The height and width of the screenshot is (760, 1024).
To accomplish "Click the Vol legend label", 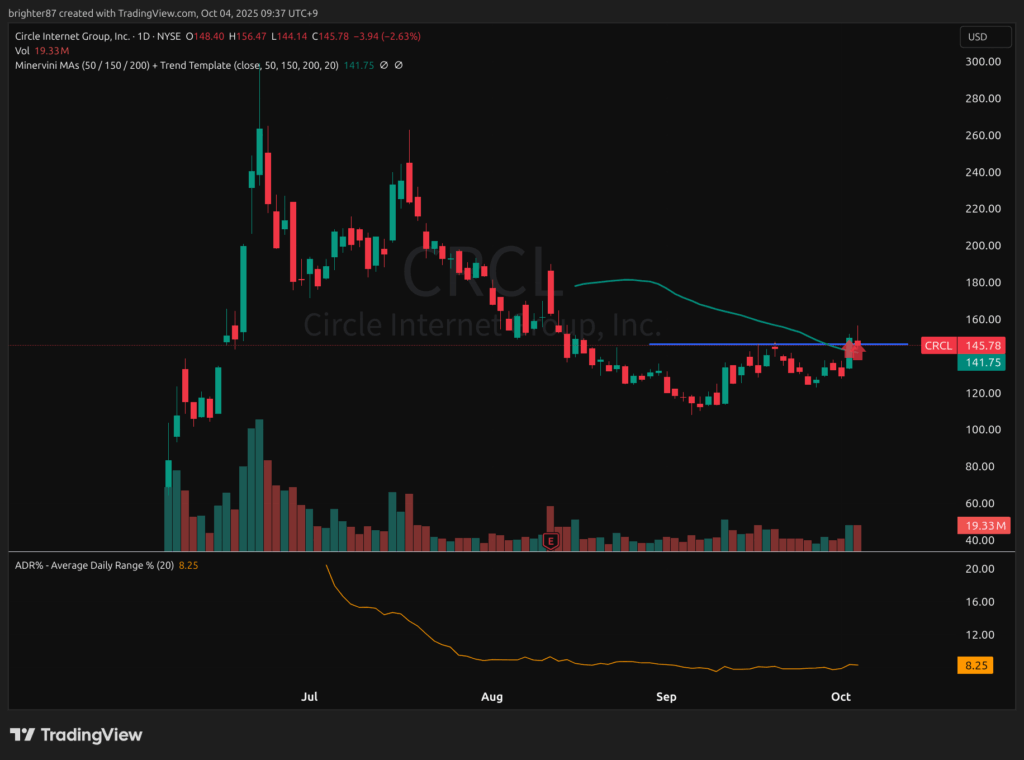I will pyautogui.click(x=23, y=50).
